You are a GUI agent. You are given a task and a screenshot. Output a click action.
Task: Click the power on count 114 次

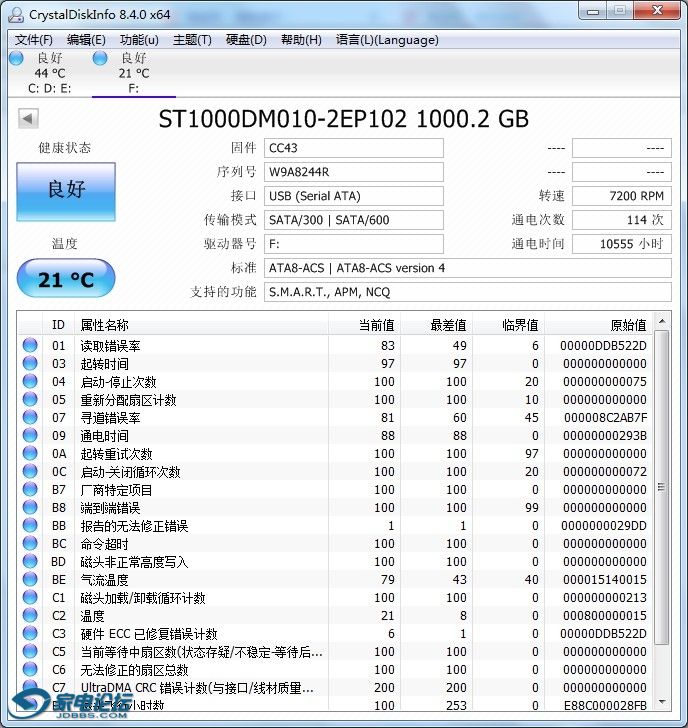point(622,220)
